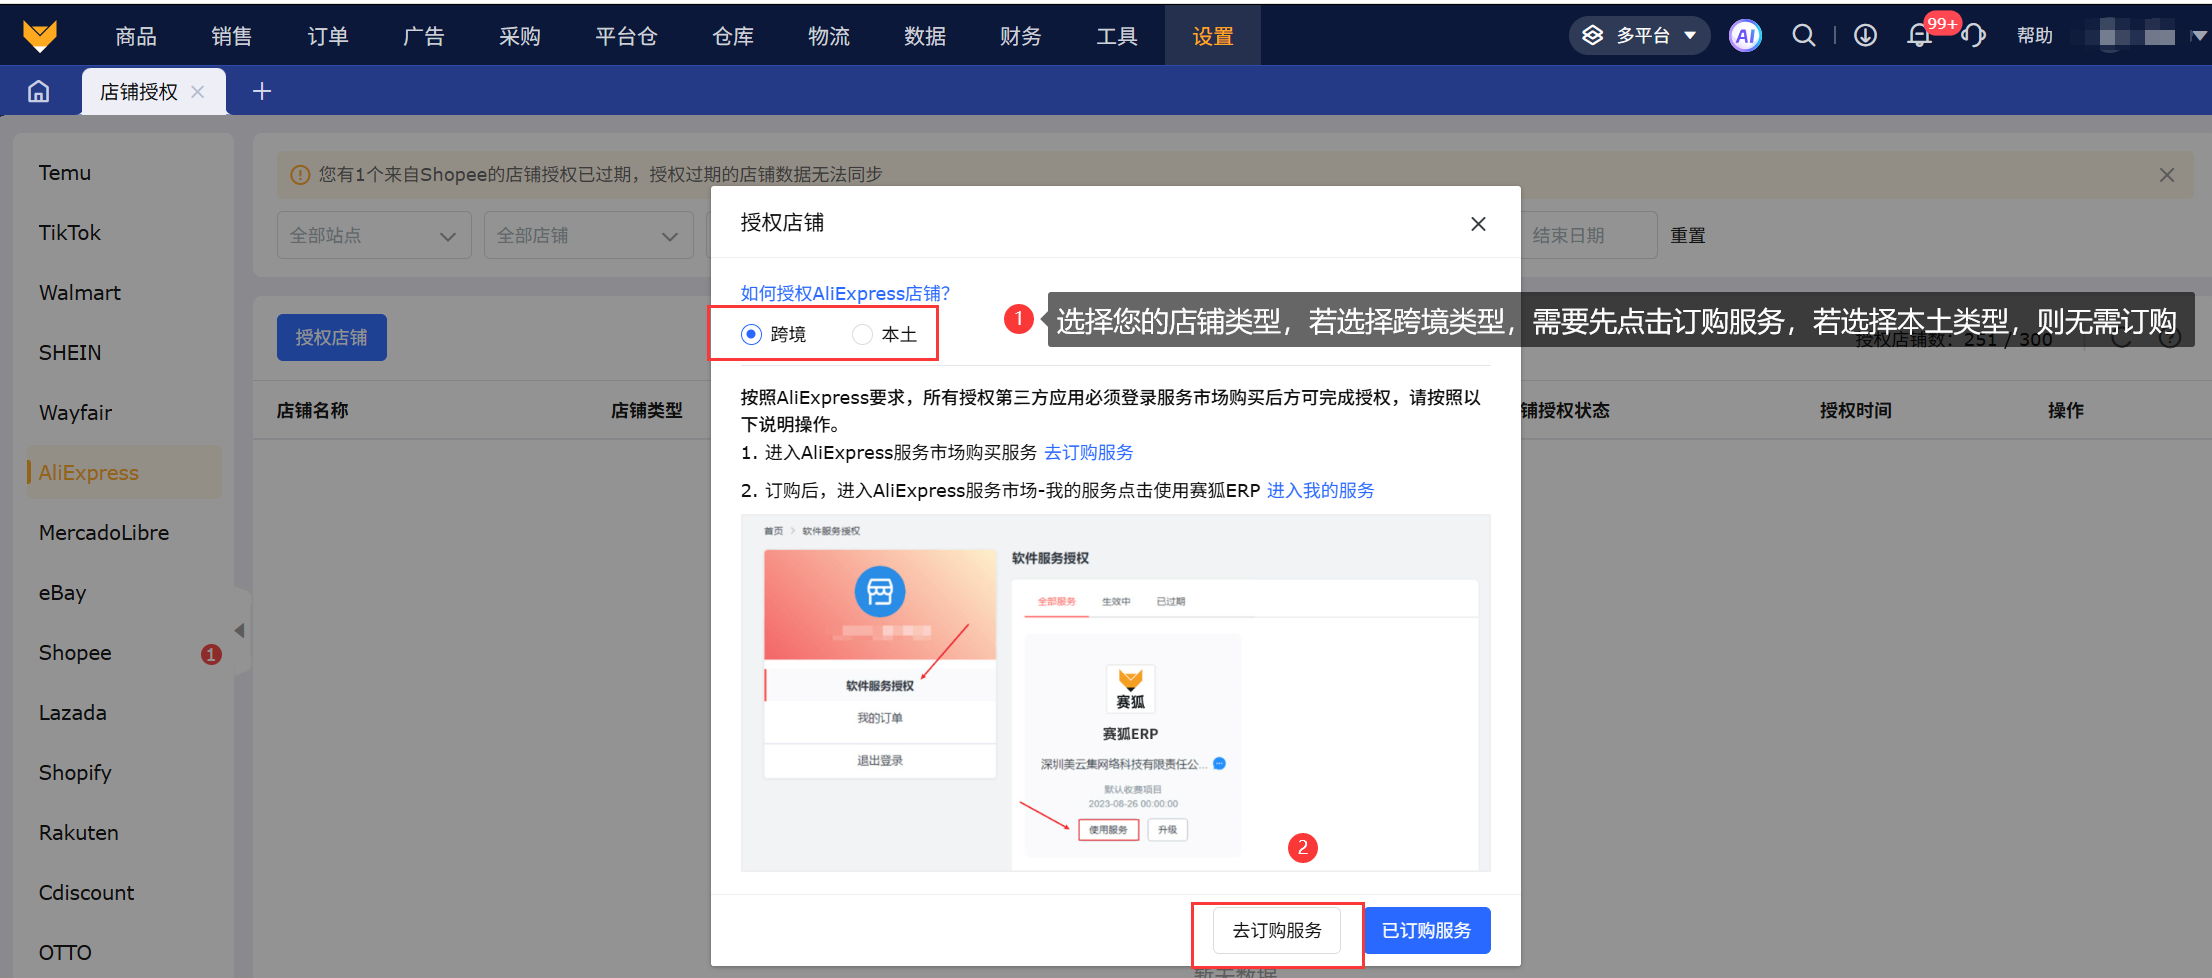The width and height of the screenshot is (2212, 978).
Task: Click the 店铺名称 column header
Action: (313, 411)
